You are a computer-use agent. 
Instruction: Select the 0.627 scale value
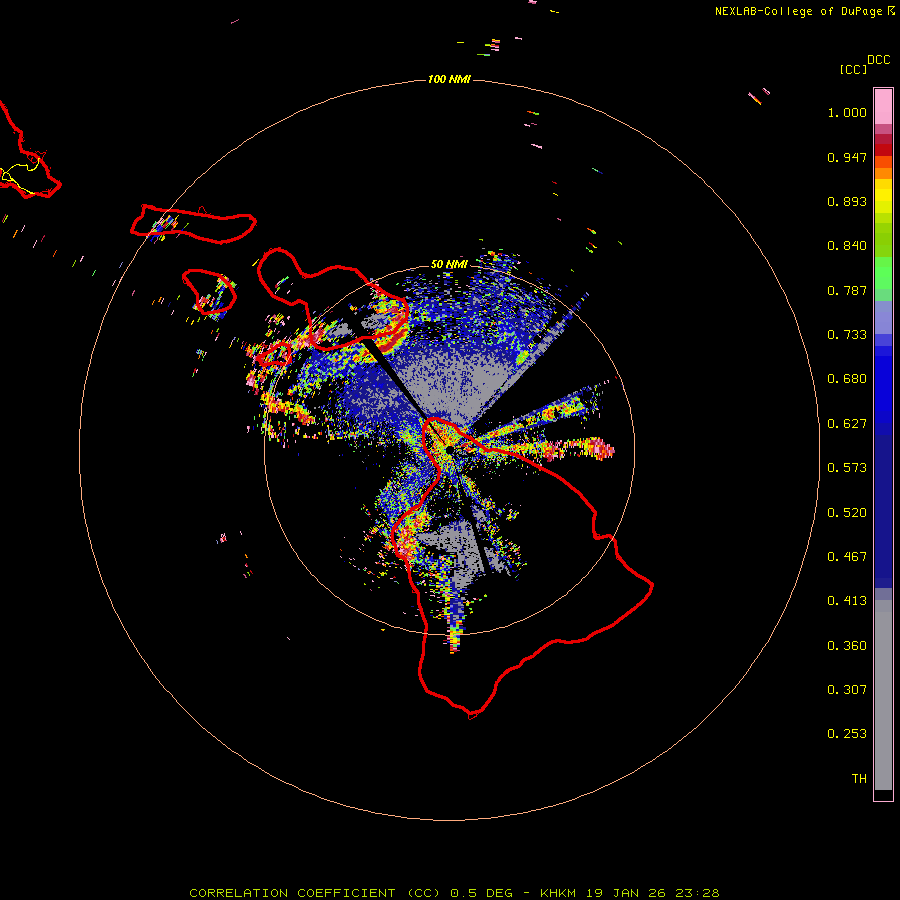847,424
